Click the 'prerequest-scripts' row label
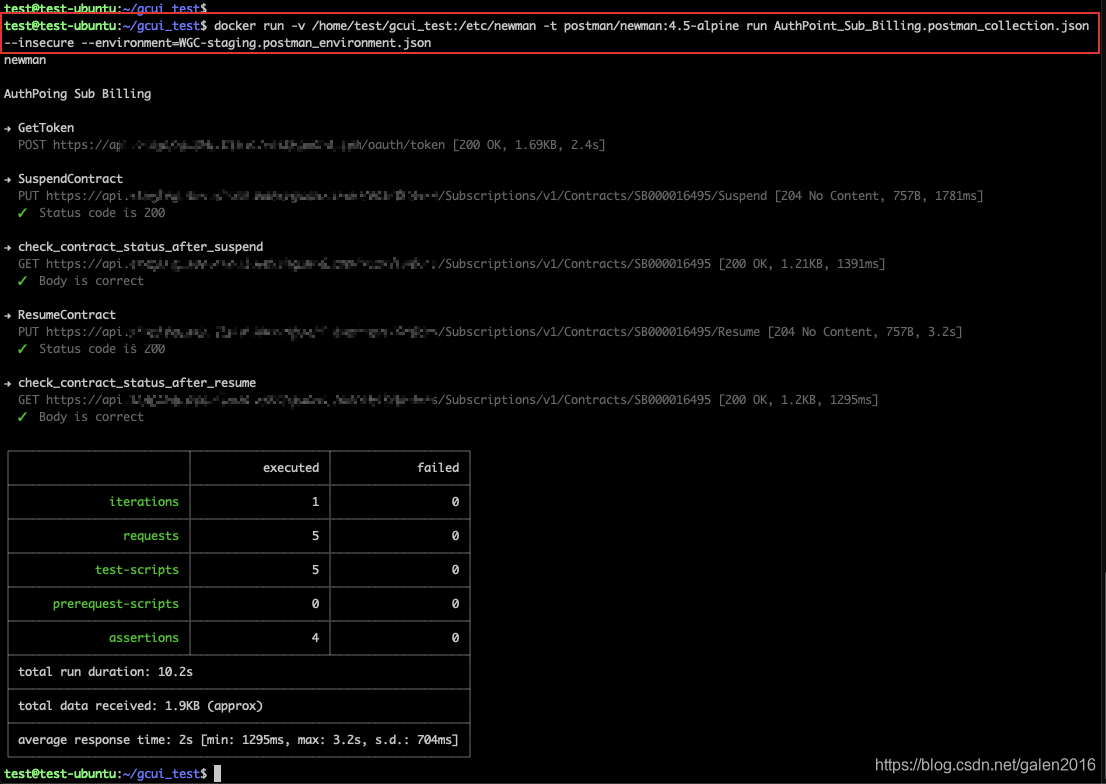The height and width of the screenshot is (784, 1106). click(x=116, y=603)
